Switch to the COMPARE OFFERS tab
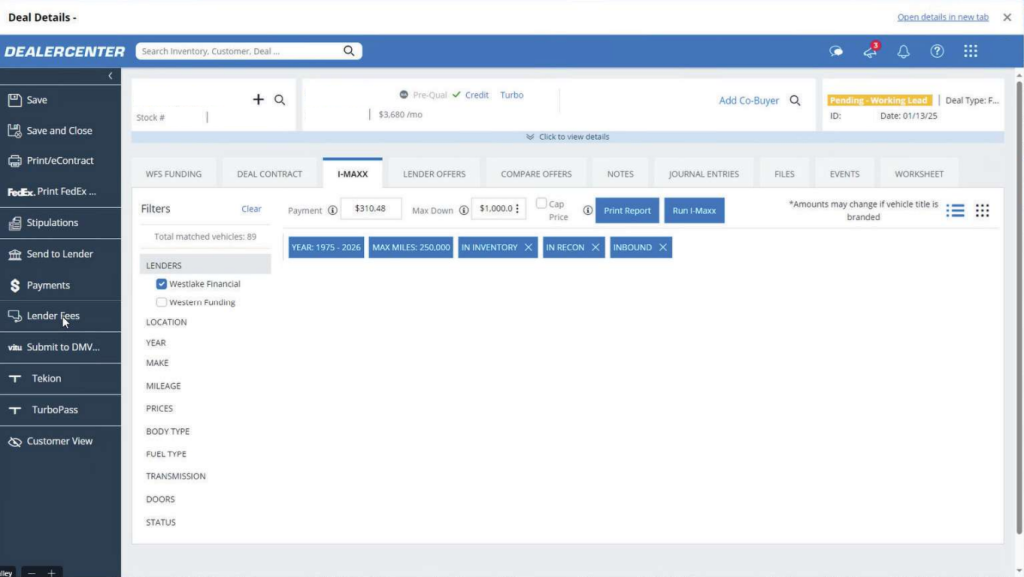This screenshot has height=577, width=1024. [x=536, y=174]
